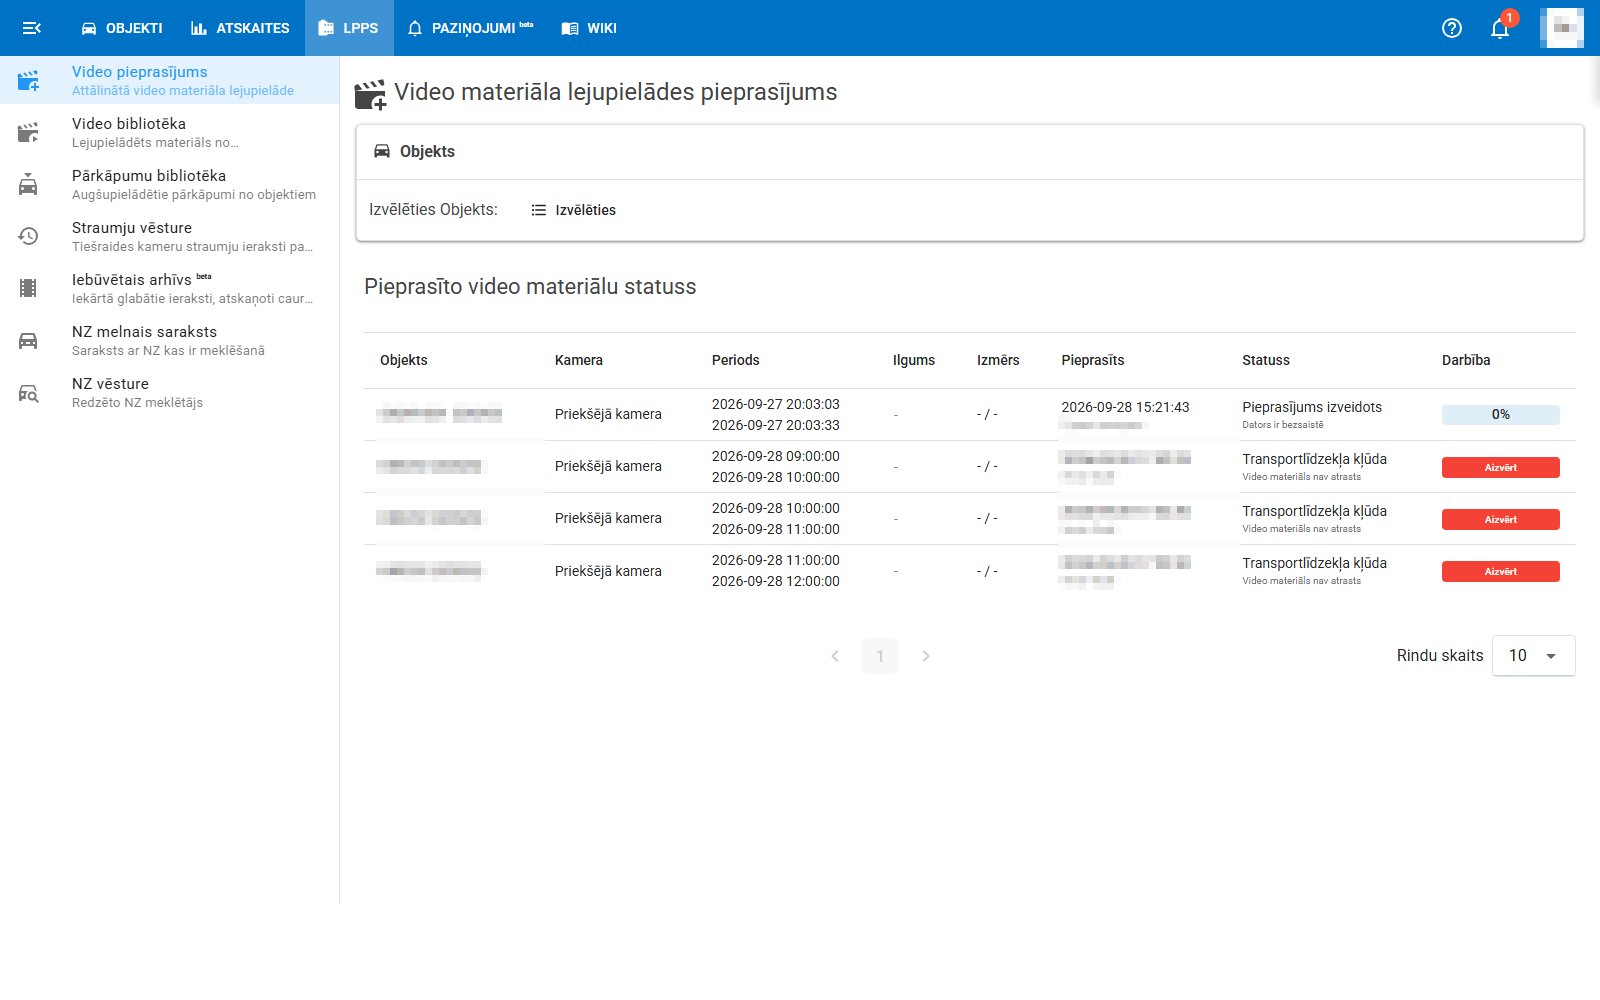Open NZ melnais saraksts in sidebar
This screenshot has width=1600, height=1000.
tap(170, 340)
